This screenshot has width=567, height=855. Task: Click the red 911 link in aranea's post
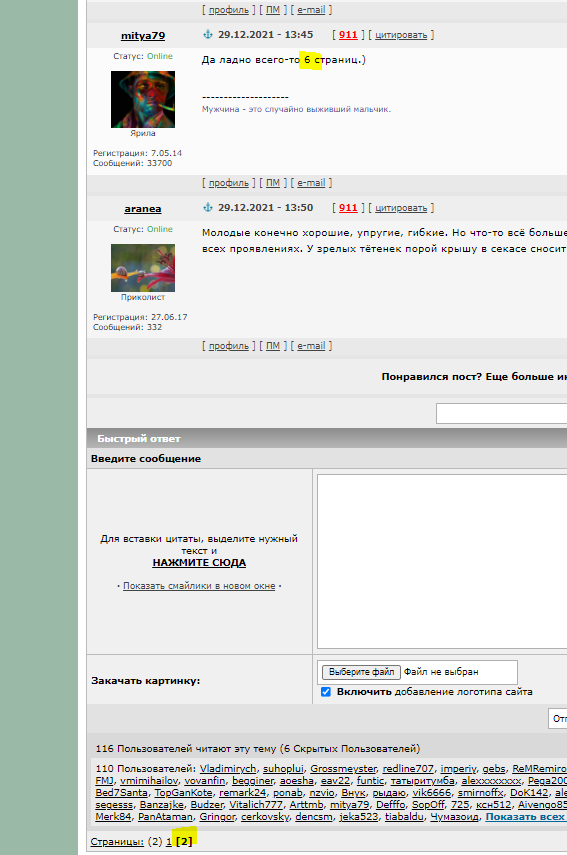point(348,208)
